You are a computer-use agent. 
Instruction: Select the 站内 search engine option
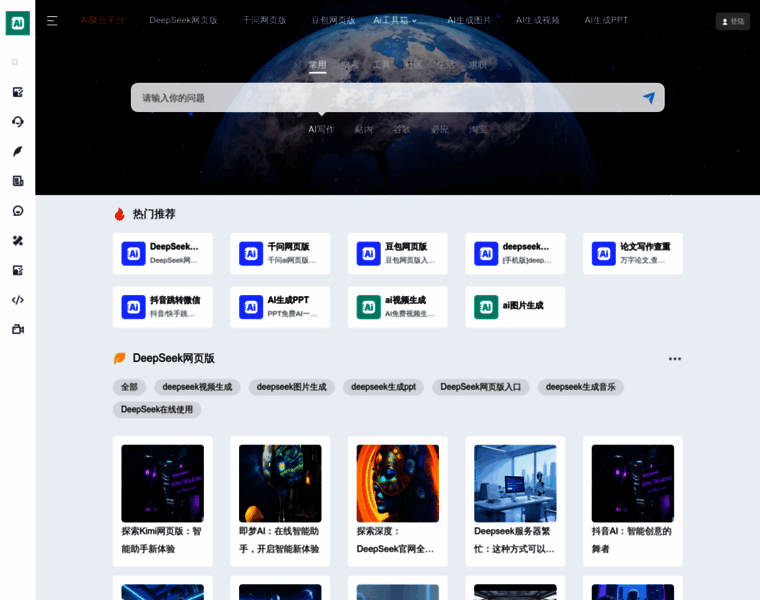[364, 129]
